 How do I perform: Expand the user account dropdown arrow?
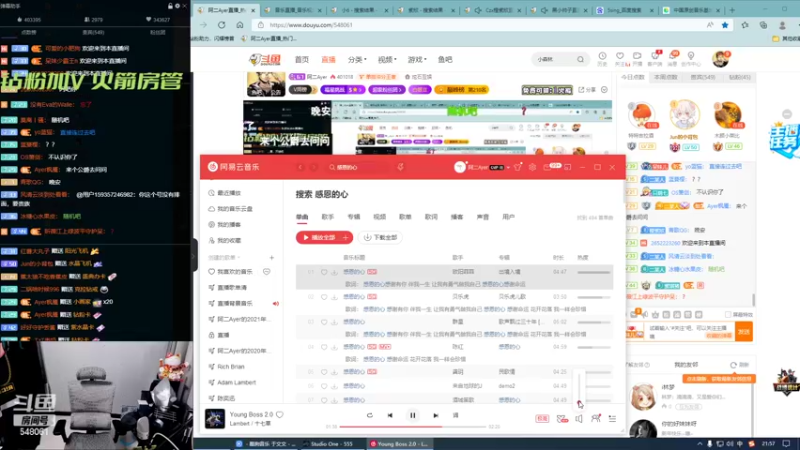click(508, 168)
